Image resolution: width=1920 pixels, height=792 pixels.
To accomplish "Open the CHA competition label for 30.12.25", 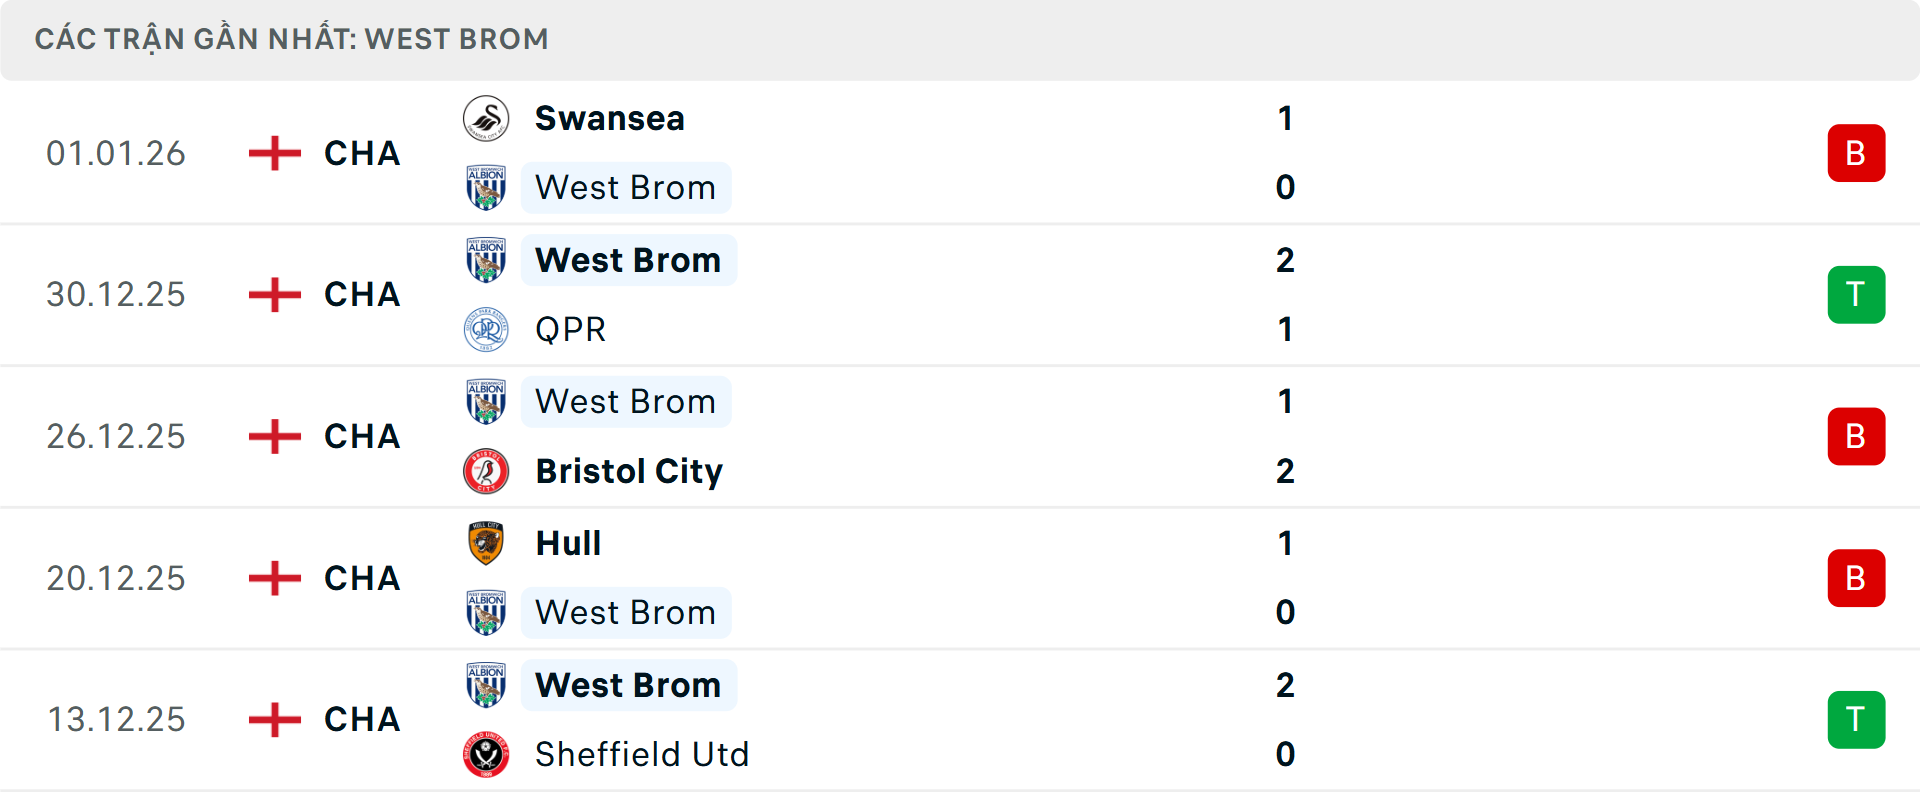I will [x=361, y=295].
